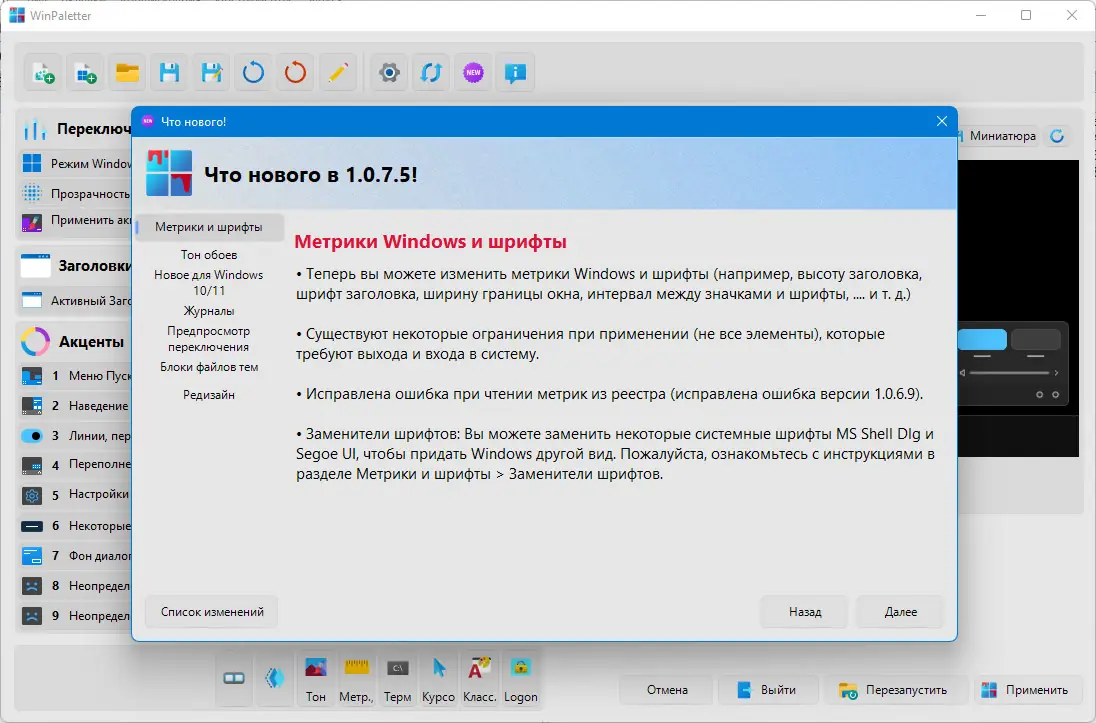Click the blue floppy Save icon
Screen dimensions: 1096x723
[x=169, y=73]
